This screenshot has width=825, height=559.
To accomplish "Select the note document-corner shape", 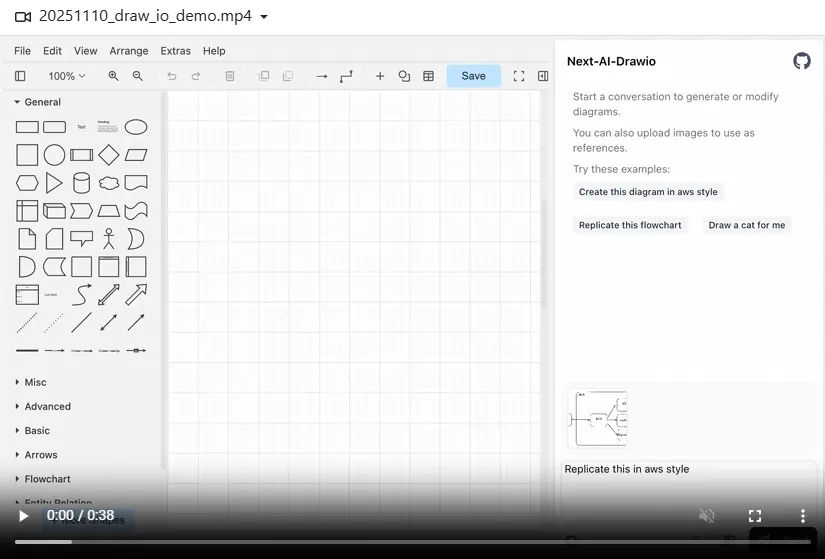I will [x=27, y=238].
